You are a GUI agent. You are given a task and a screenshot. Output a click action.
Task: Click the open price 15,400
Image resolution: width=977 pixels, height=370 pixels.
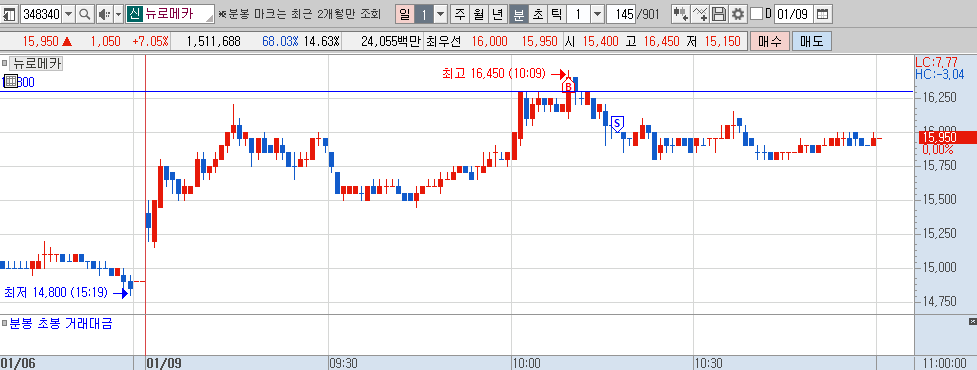[601, 42]
